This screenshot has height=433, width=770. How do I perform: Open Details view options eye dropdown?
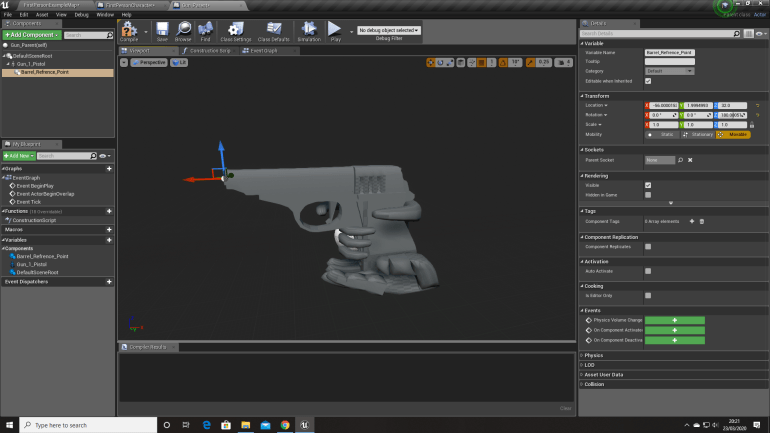coord(761,33)
